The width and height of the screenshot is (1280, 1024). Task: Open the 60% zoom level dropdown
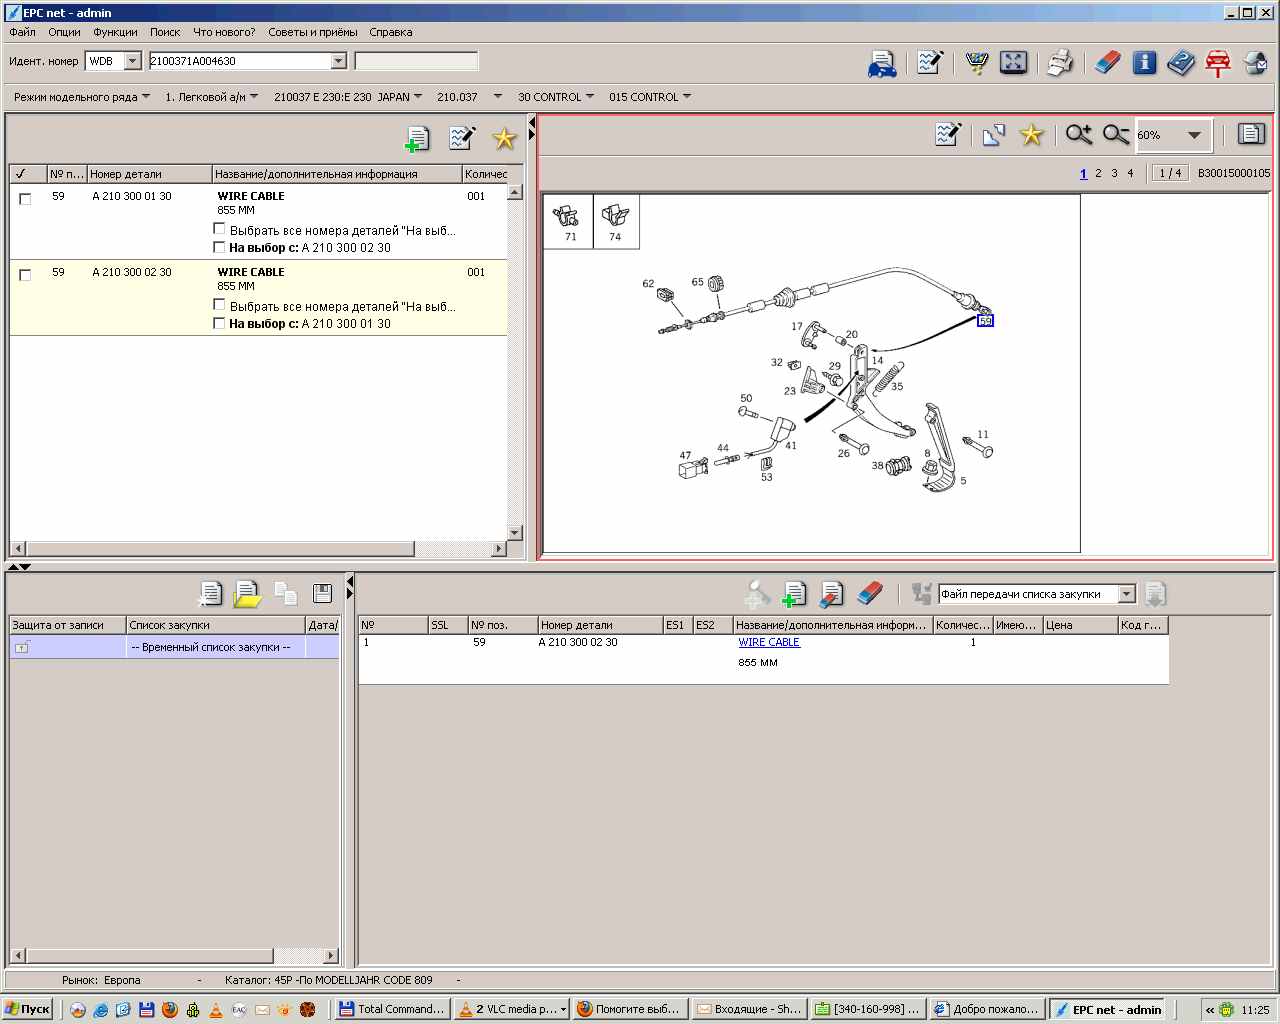1194,135
